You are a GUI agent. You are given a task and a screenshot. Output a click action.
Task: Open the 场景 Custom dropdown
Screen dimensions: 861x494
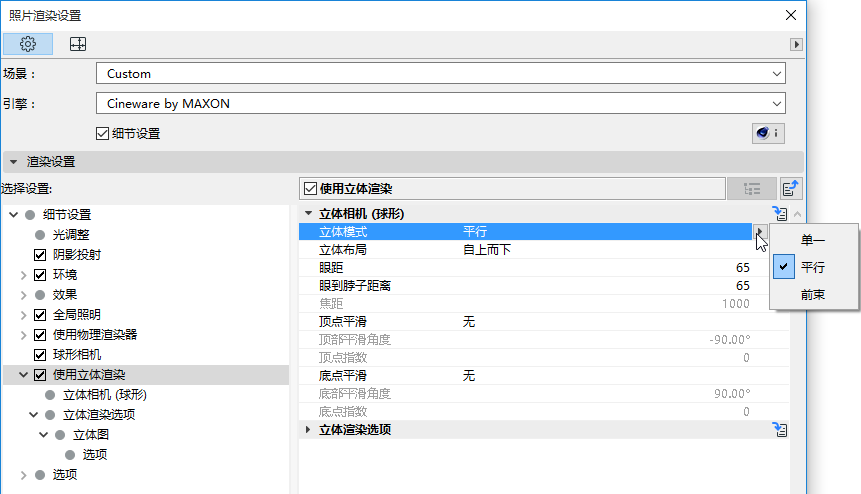point(441,74)
